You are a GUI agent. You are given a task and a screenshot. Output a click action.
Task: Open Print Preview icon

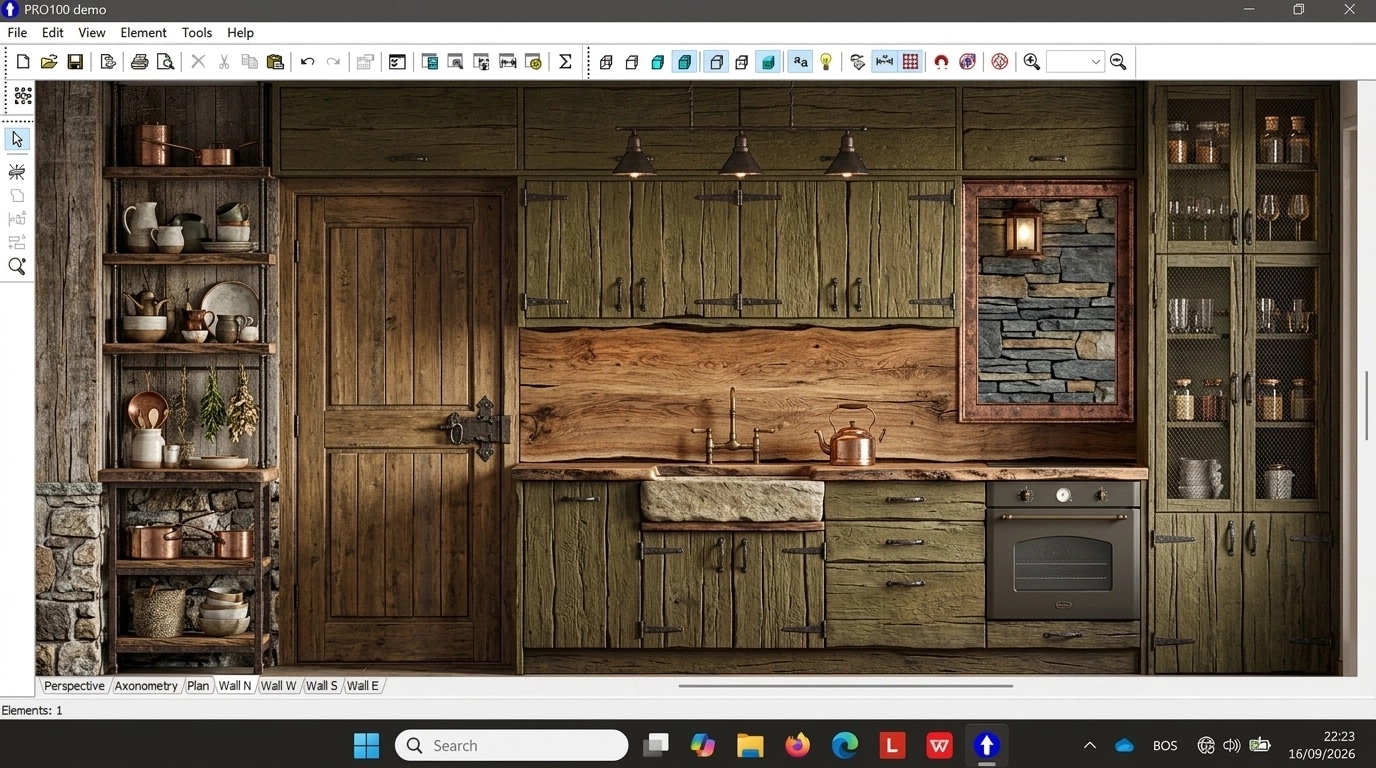click(166, 62)
